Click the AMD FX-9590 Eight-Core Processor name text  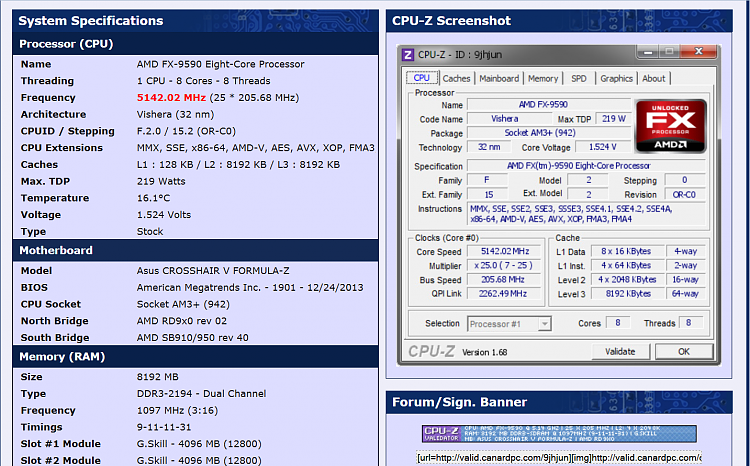221,64
